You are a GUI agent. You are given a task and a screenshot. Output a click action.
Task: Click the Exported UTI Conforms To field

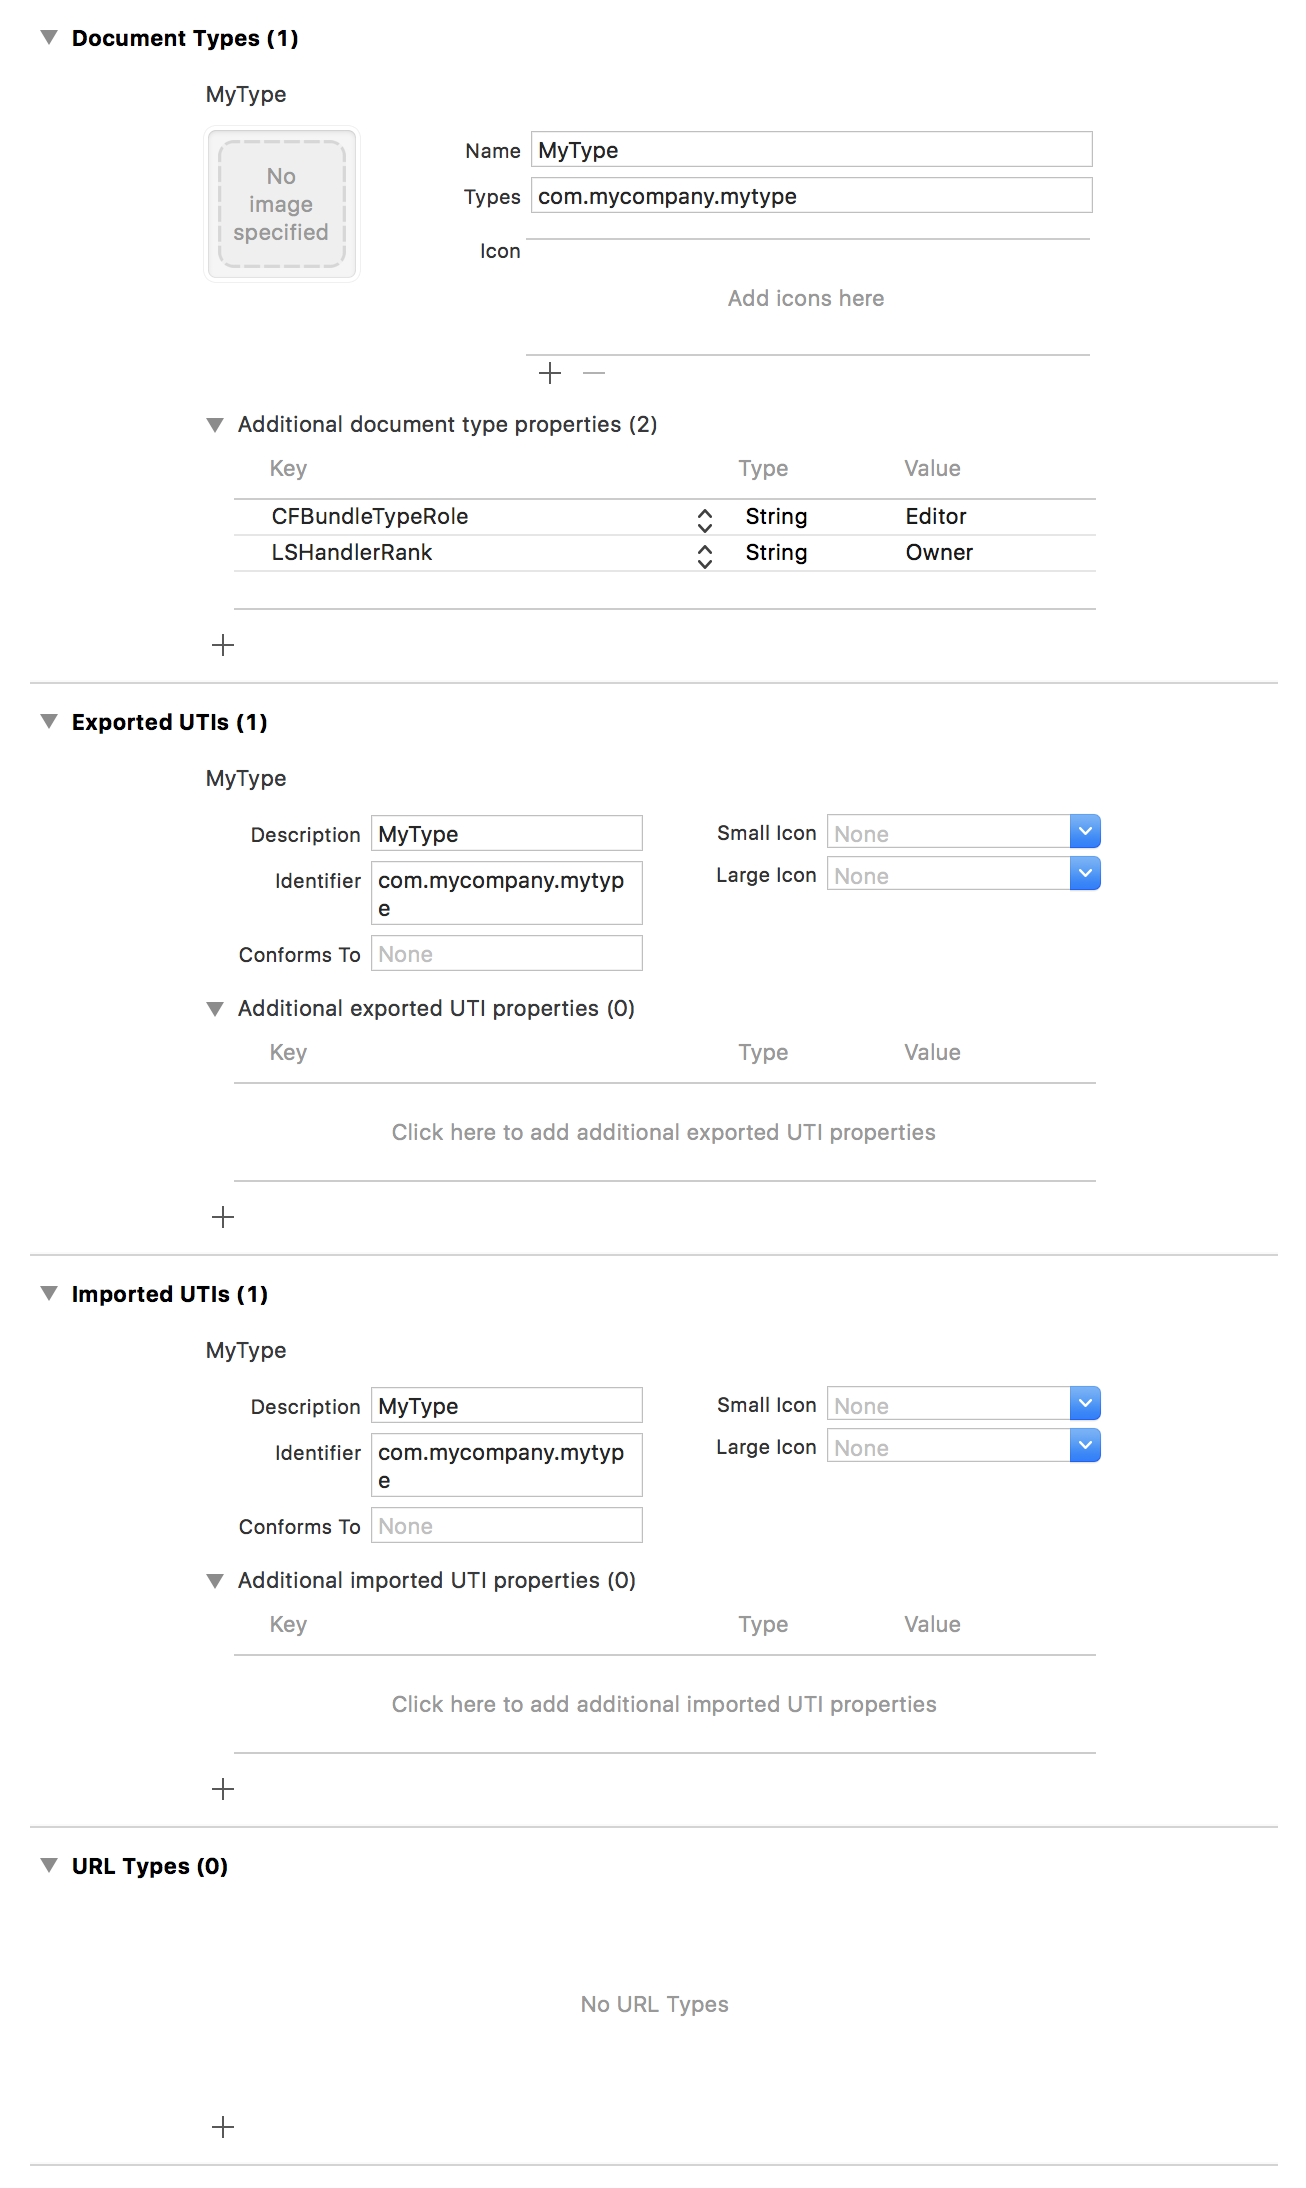tap(507, 954)
